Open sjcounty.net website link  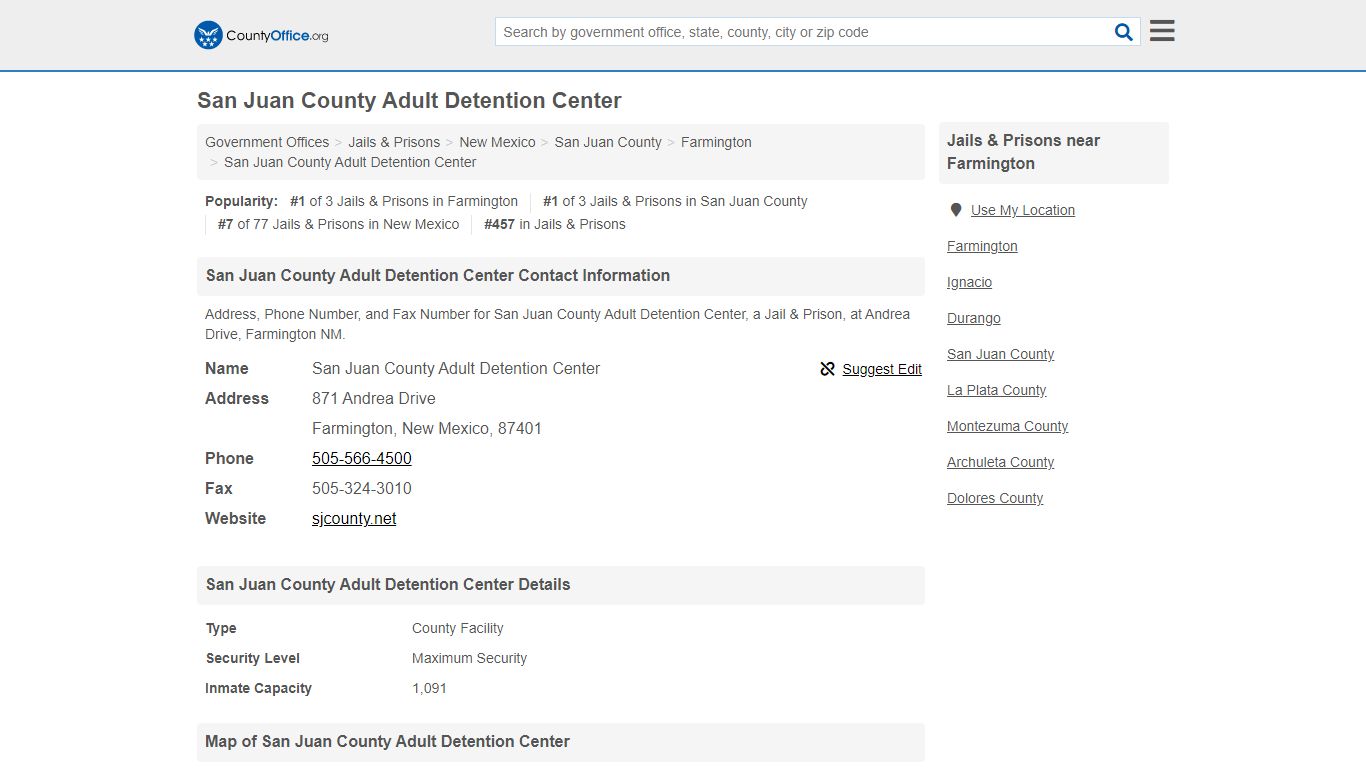click(354, 518)
